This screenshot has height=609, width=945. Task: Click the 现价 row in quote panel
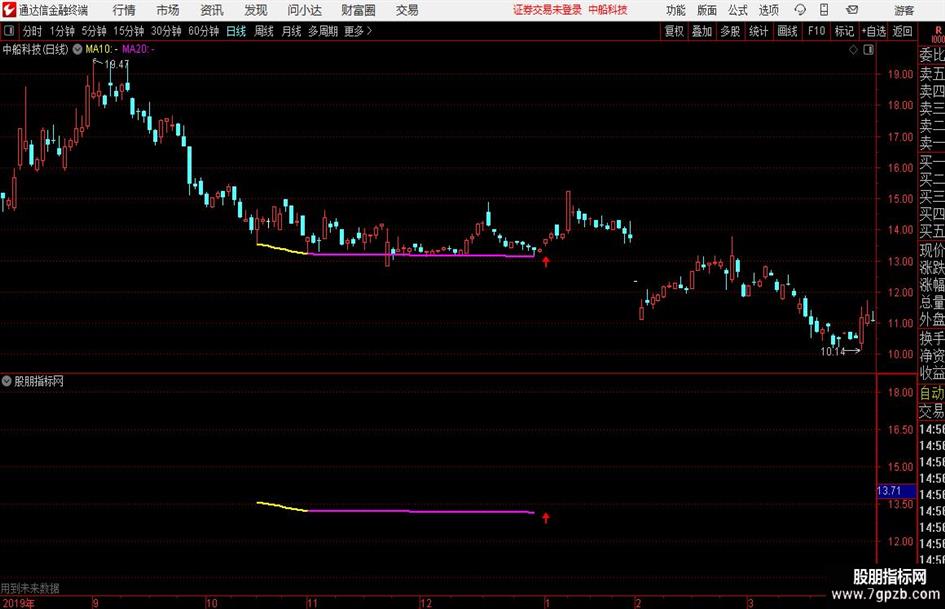(932, 250)
